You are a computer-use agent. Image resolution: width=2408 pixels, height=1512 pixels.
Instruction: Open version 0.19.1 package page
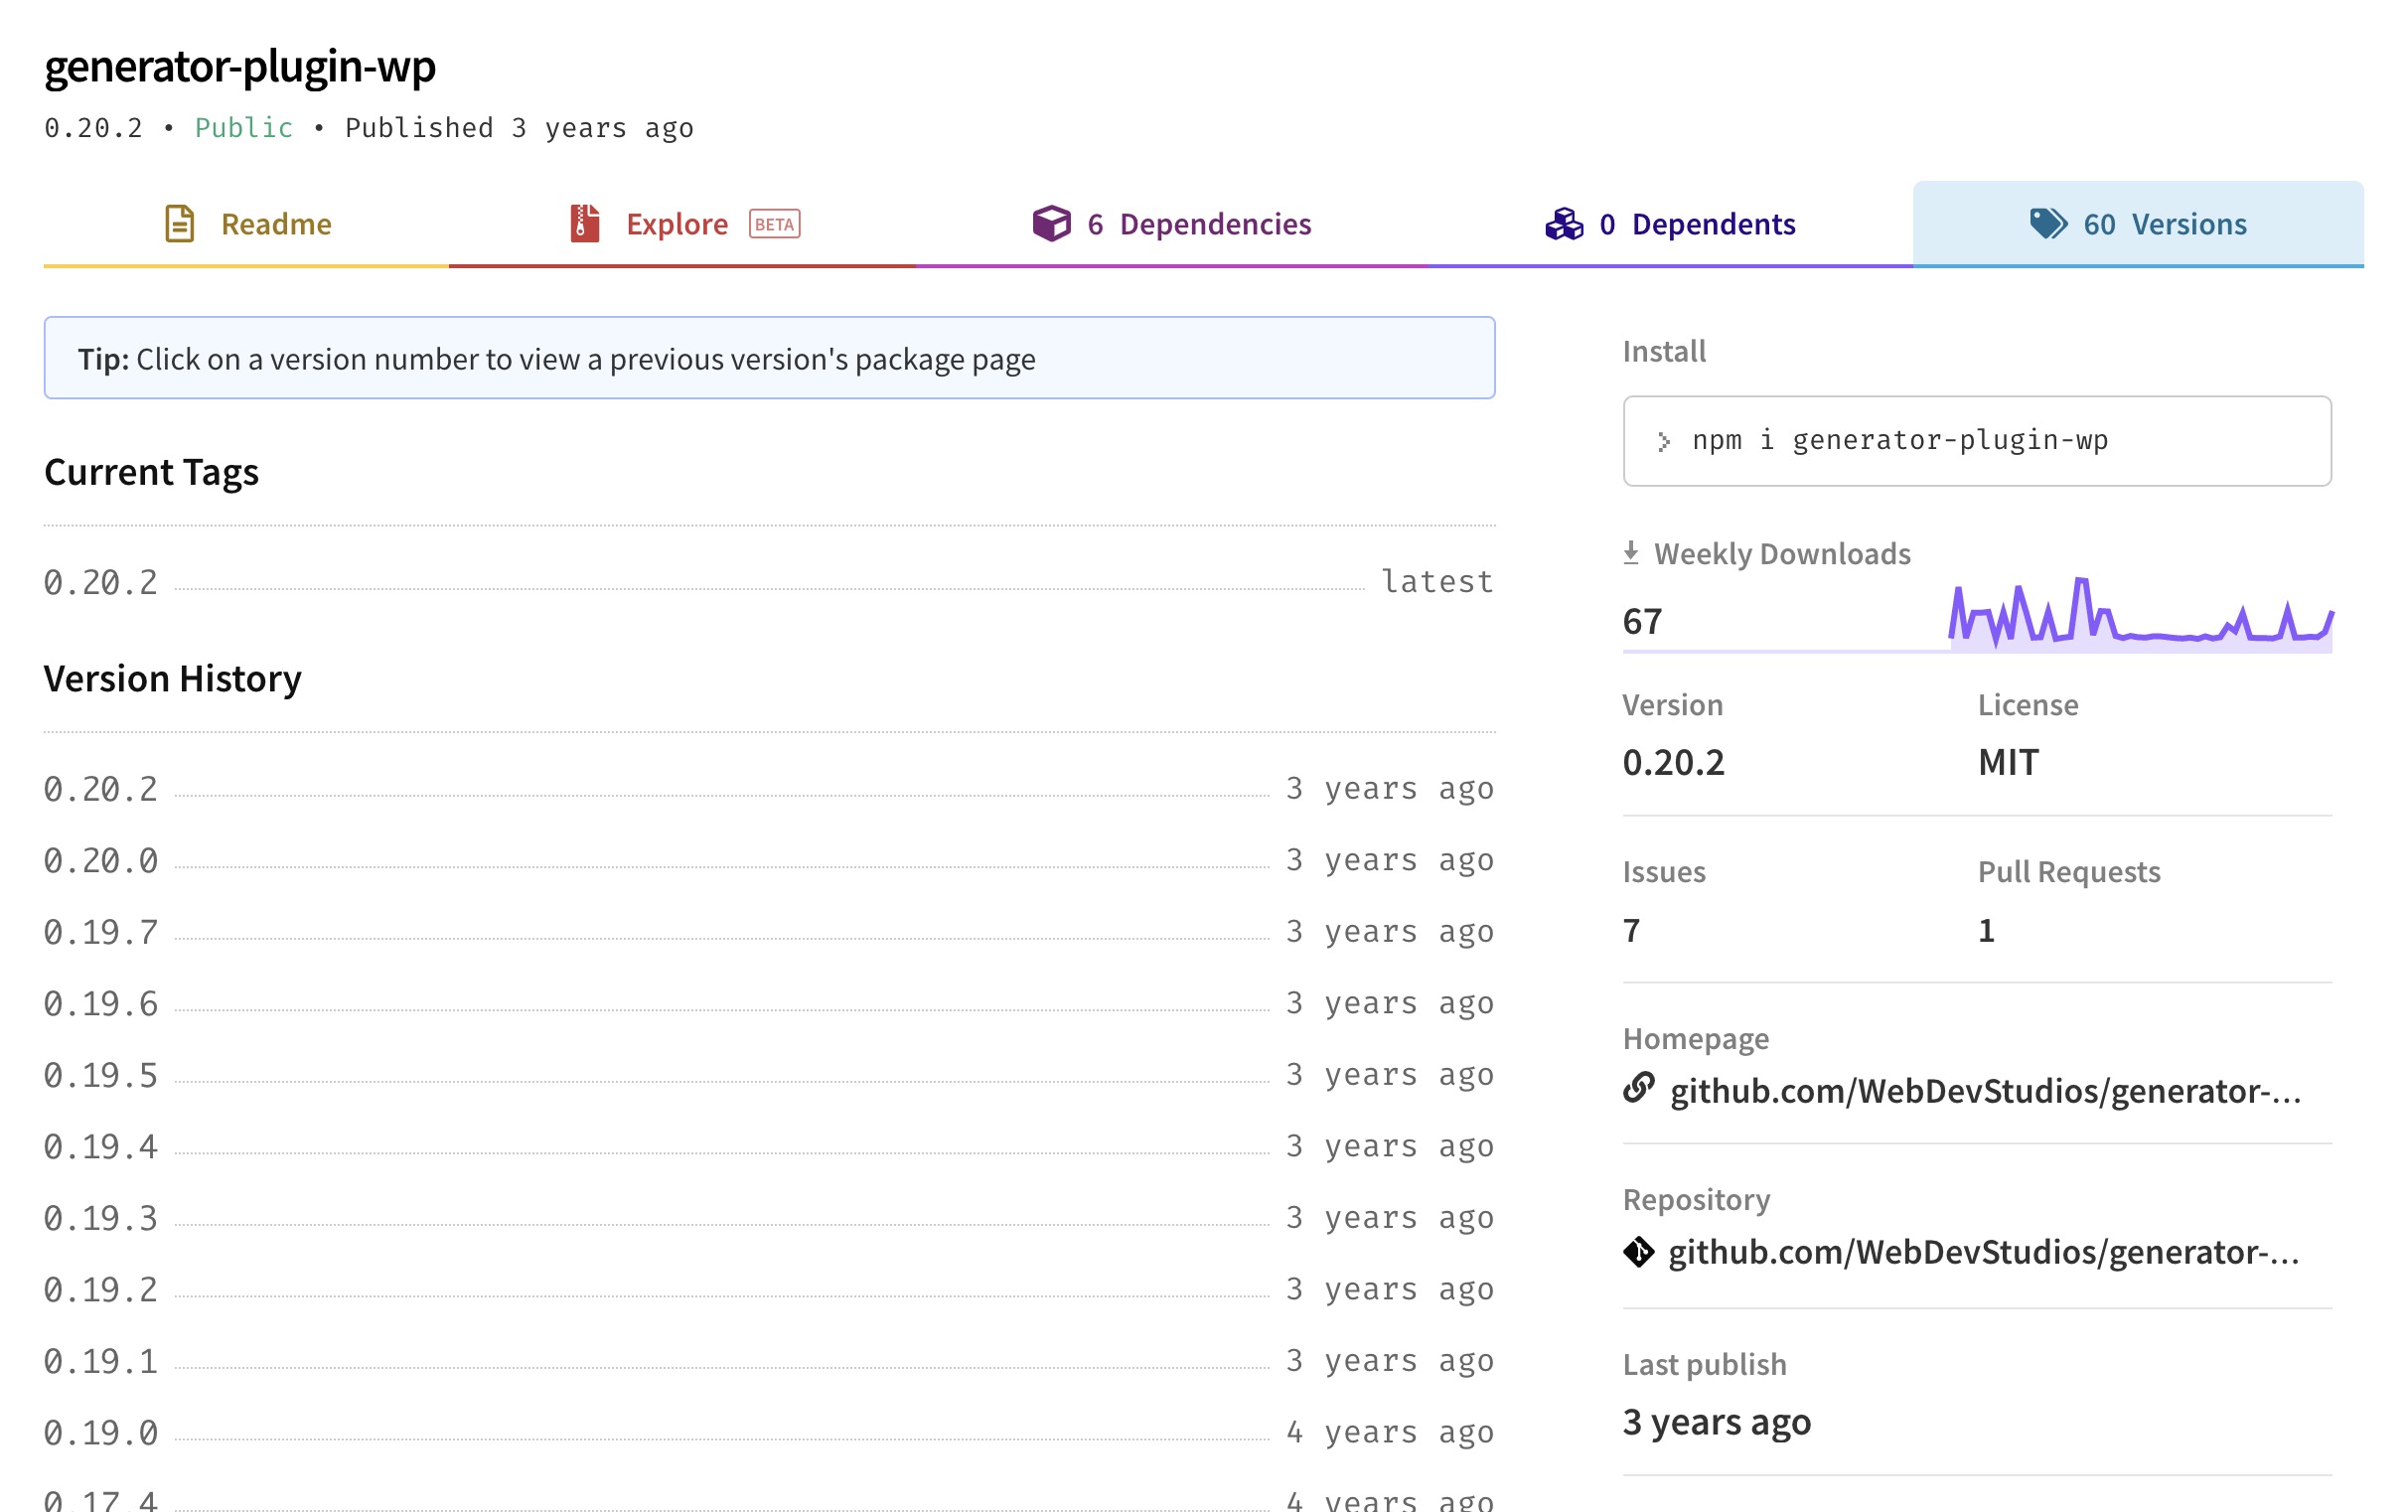101,1361
